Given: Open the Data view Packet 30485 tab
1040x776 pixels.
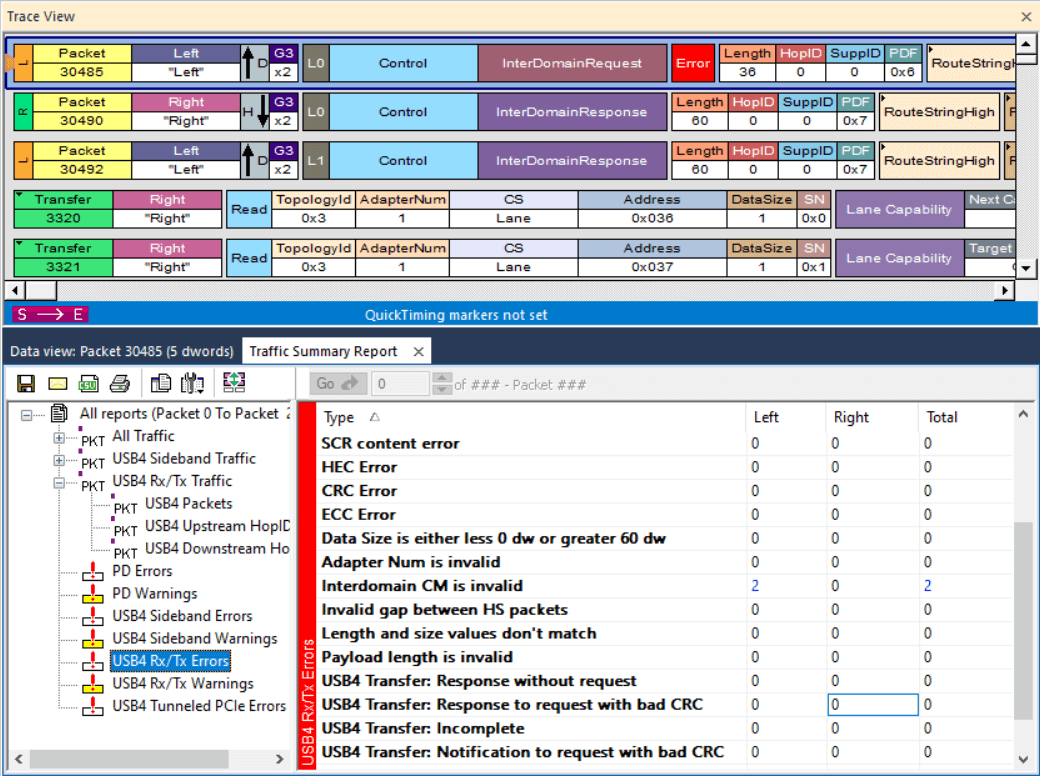Looking at the screenshot, I should pos(121,351).
